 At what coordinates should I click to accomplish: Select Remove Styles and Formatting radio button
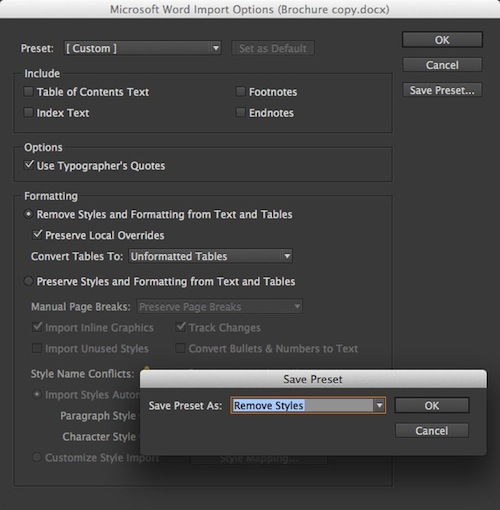click(29, 214)
